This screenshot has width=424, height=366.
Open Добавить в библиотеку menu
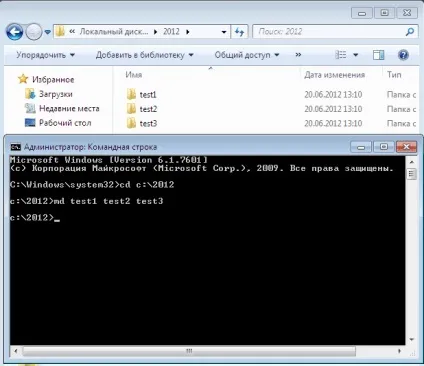pos(145,55)
